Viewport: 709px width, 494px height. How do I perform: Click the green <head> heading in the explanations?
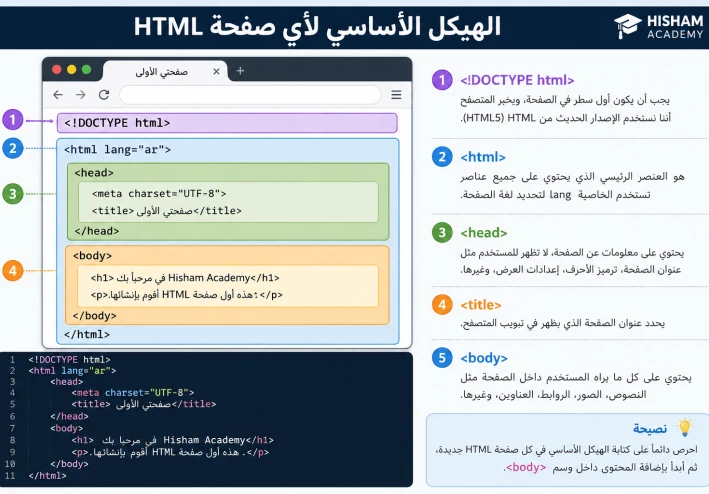pos(484,233)
